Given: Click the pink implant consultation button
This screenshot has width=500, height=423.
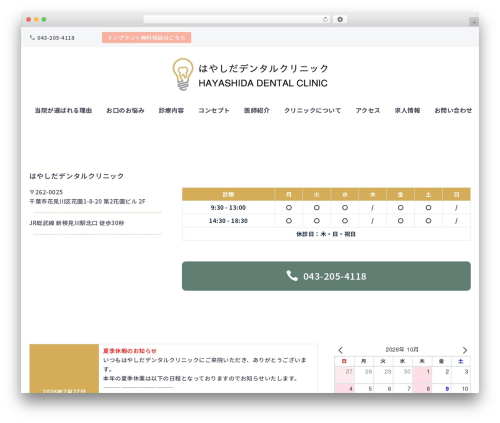Looking at the screenshot, I should tap(146, 38).
